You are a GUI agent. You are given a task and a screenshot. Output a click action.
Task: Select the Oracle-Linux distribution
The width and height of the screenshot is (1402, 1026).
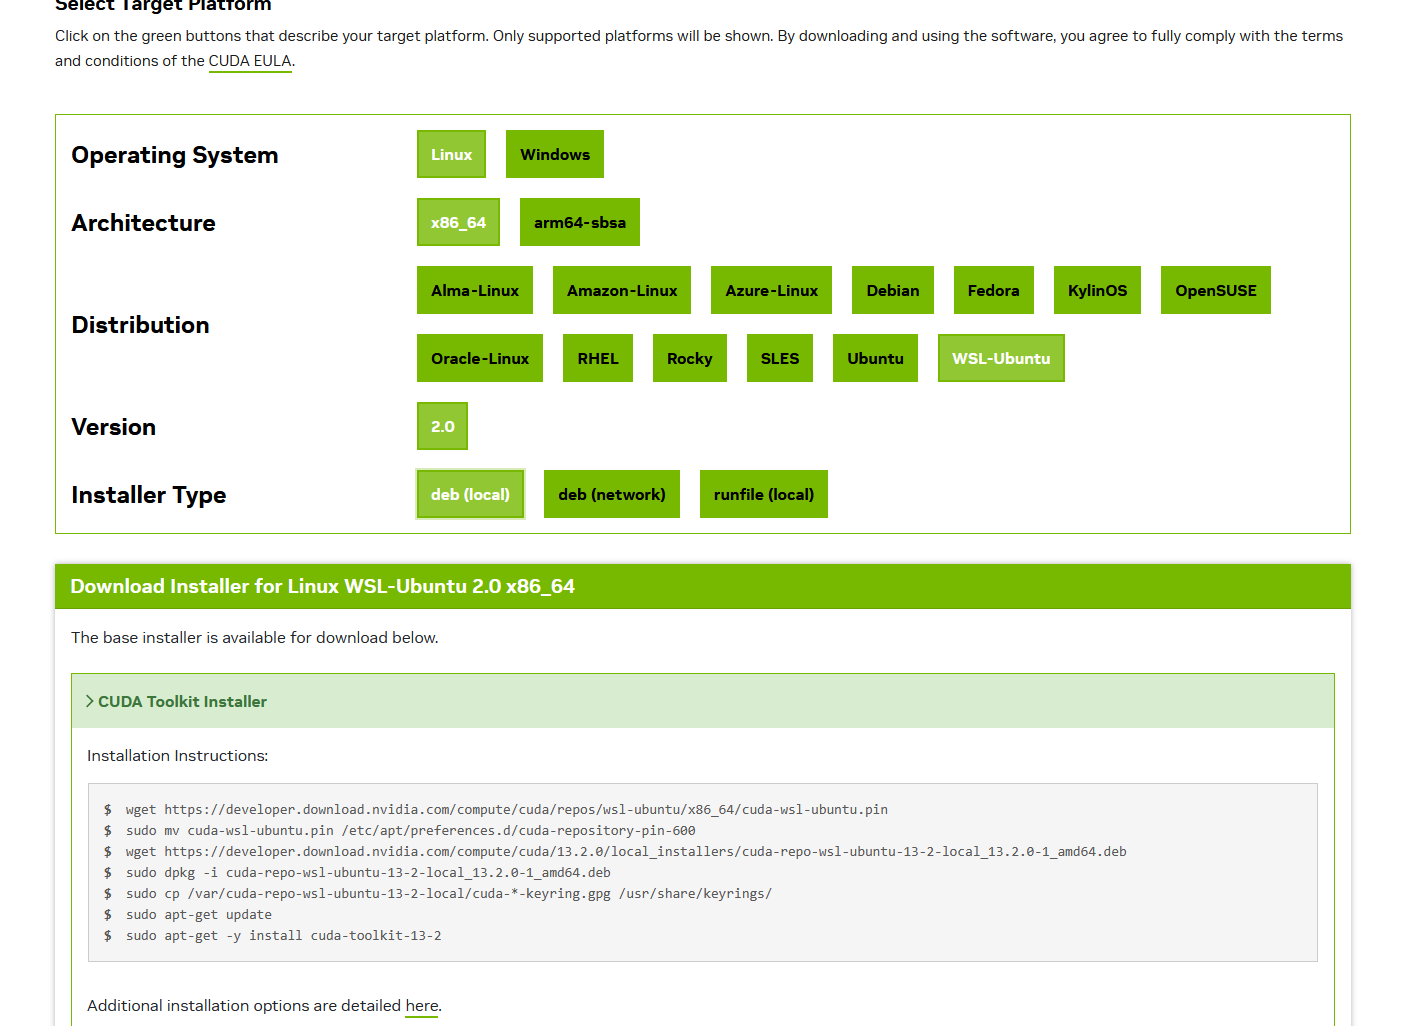[x=479, y=358]
